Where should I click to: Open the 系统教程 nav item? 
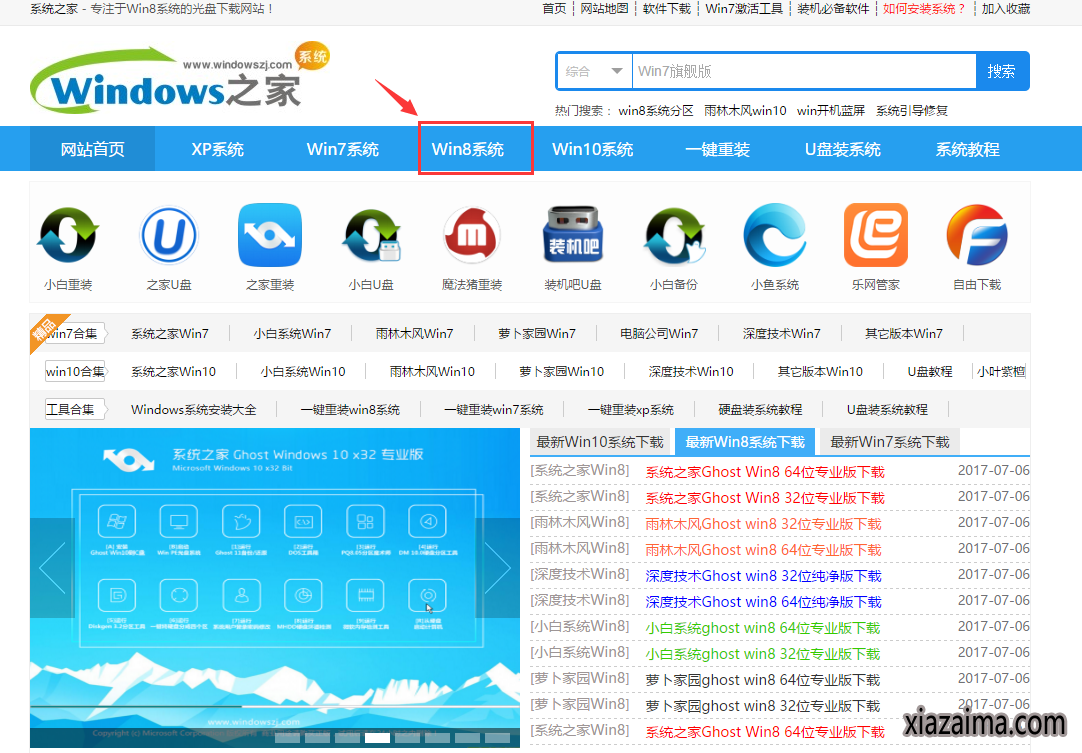967,149
